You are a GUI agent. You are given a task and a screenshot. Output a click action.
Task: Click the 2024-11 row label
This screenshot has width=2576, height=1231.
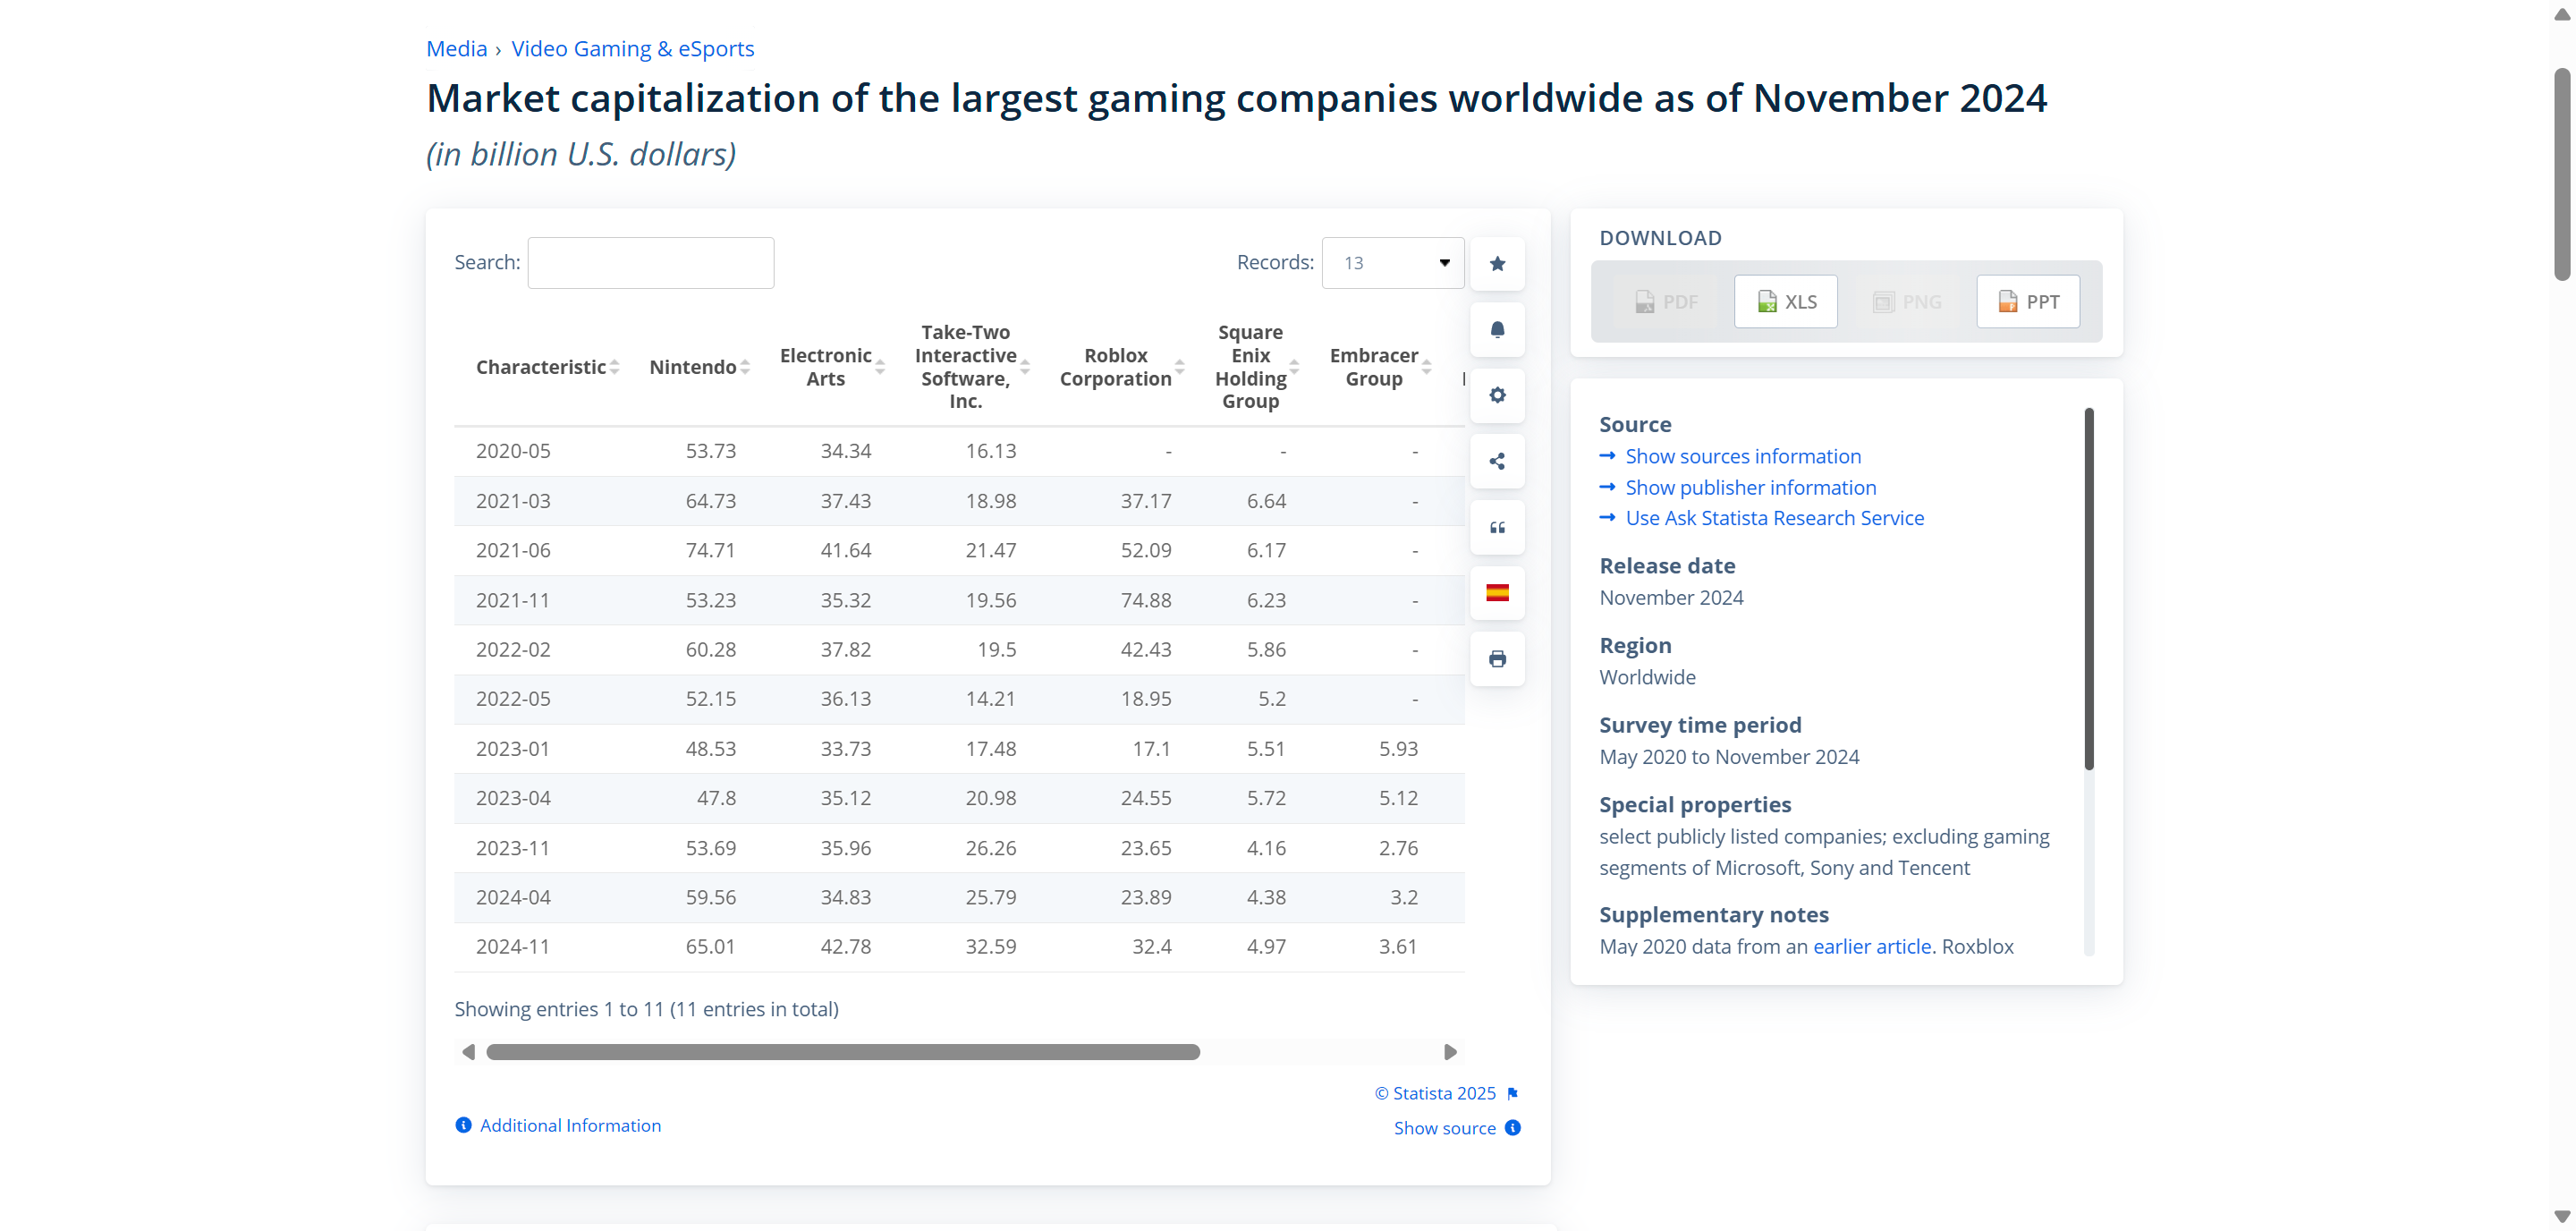pos(513,947)
